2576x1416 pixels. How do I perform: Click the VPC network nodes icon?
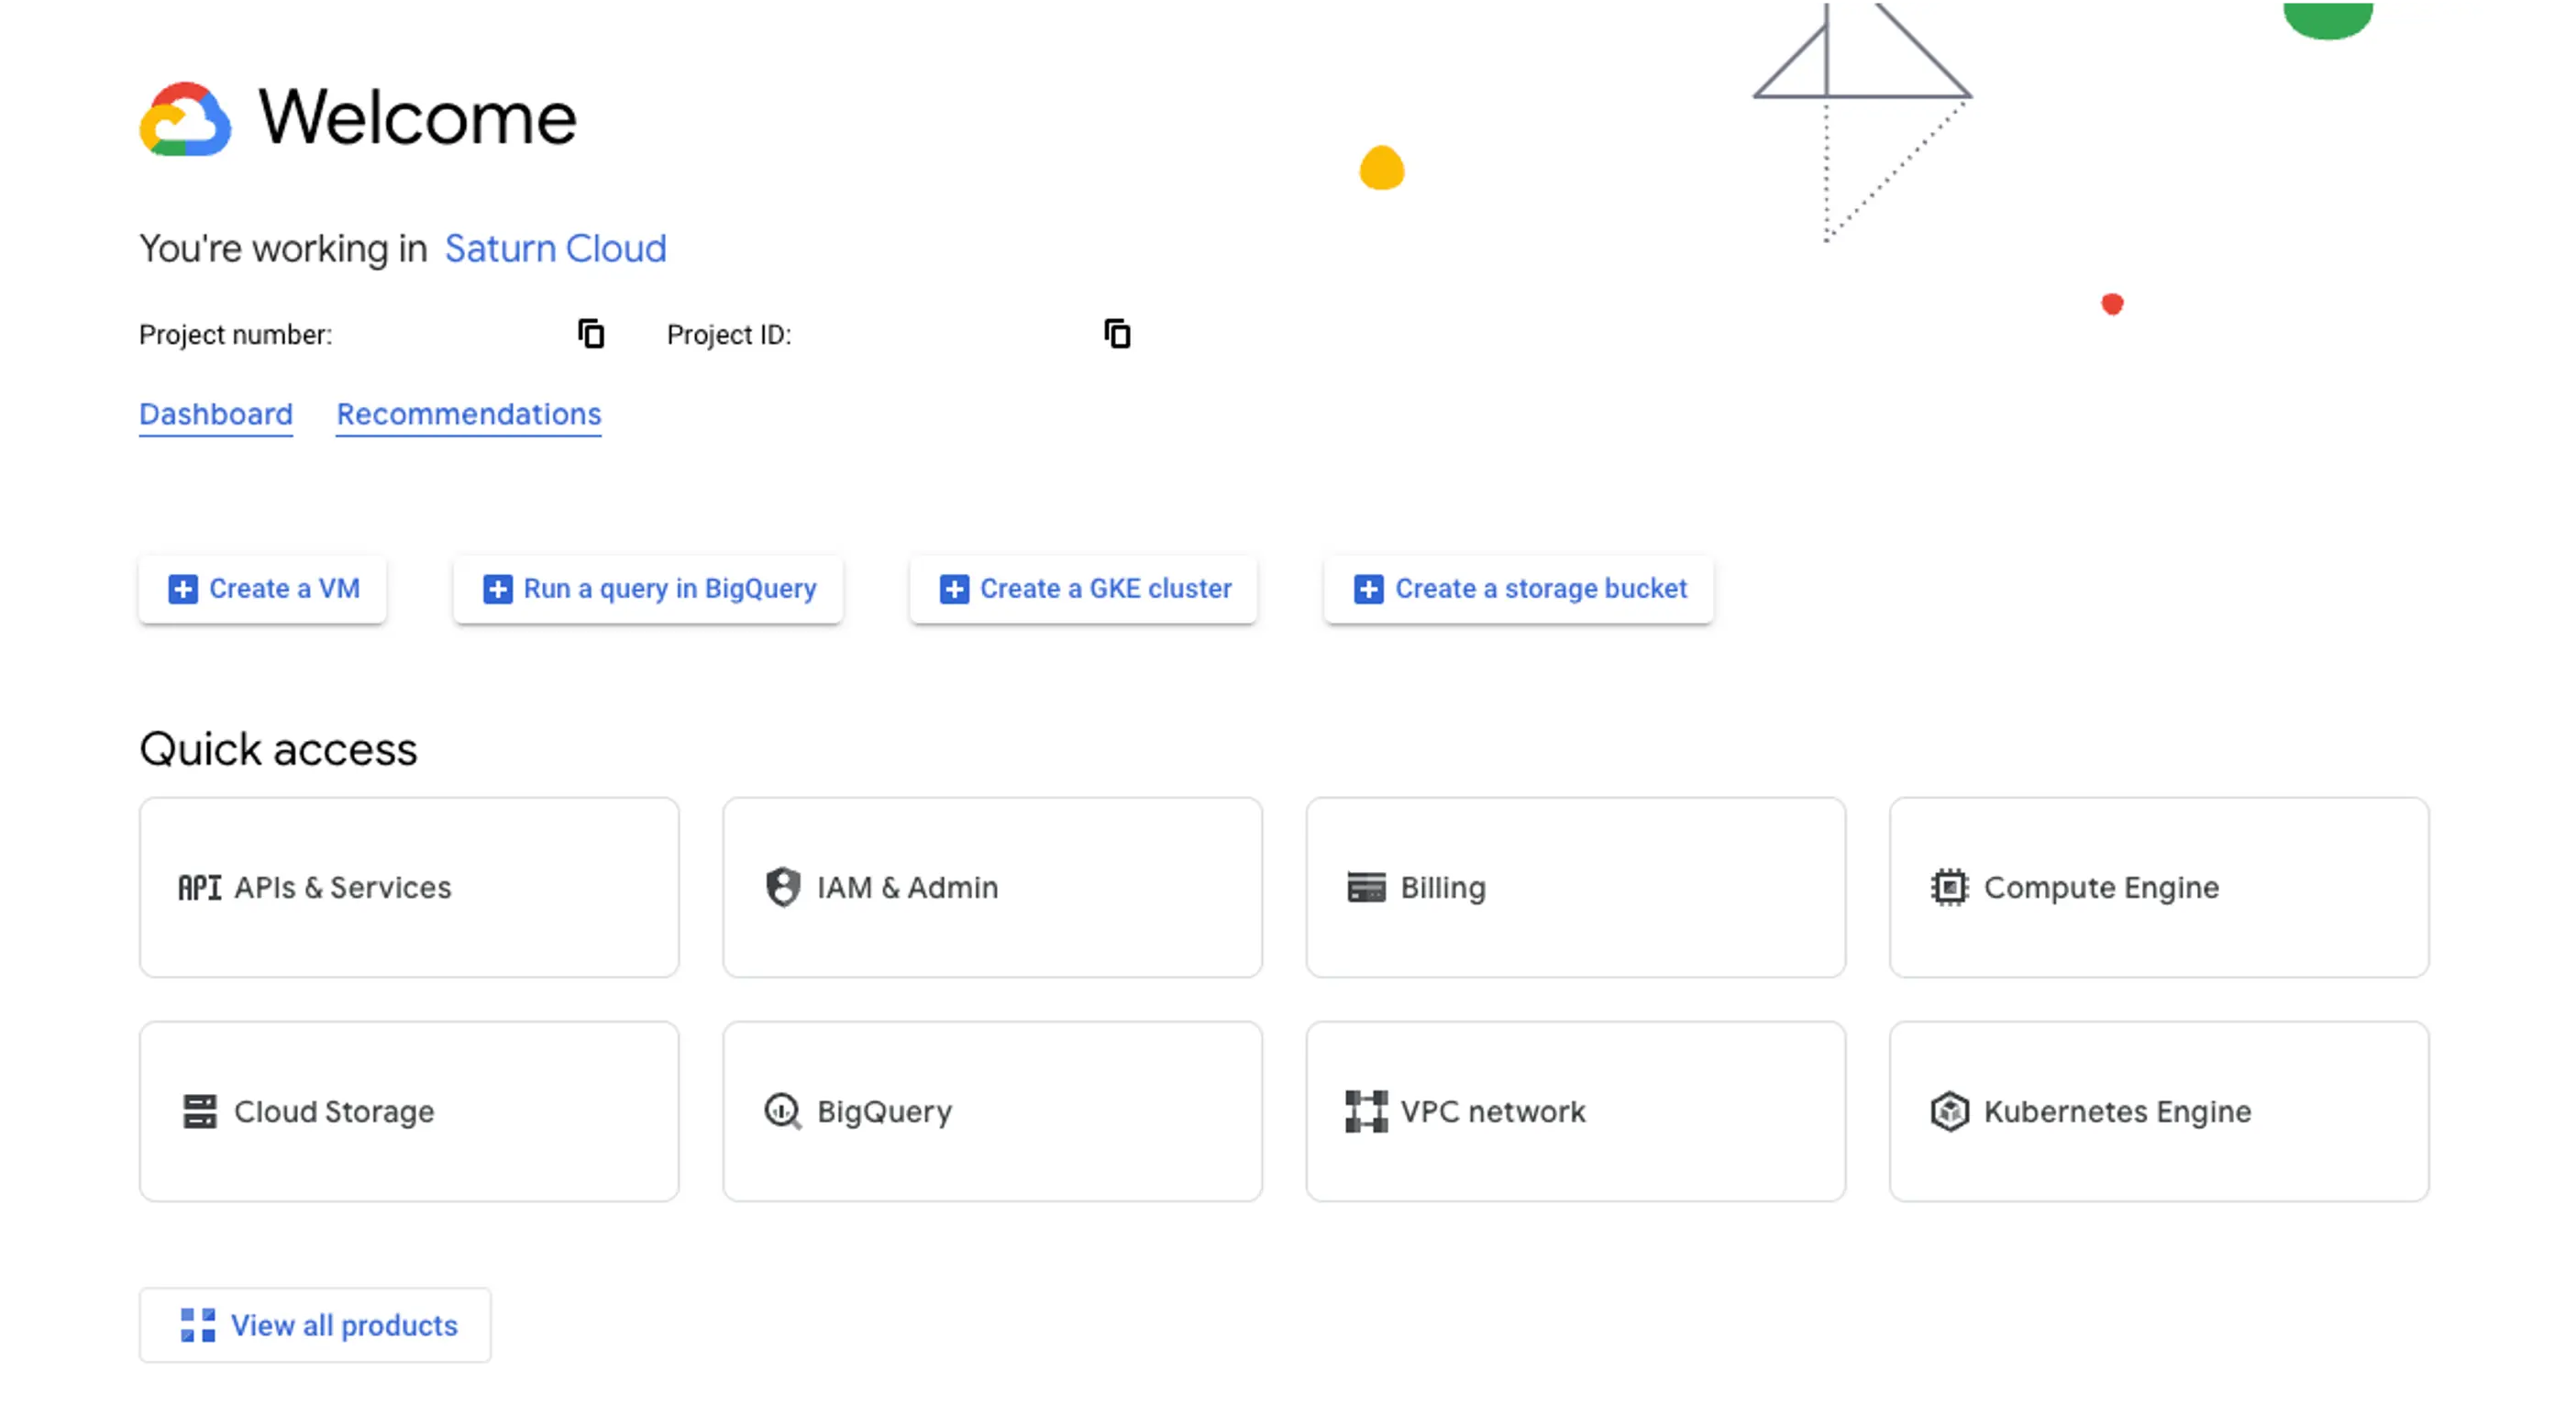tap(1366, 1111)
